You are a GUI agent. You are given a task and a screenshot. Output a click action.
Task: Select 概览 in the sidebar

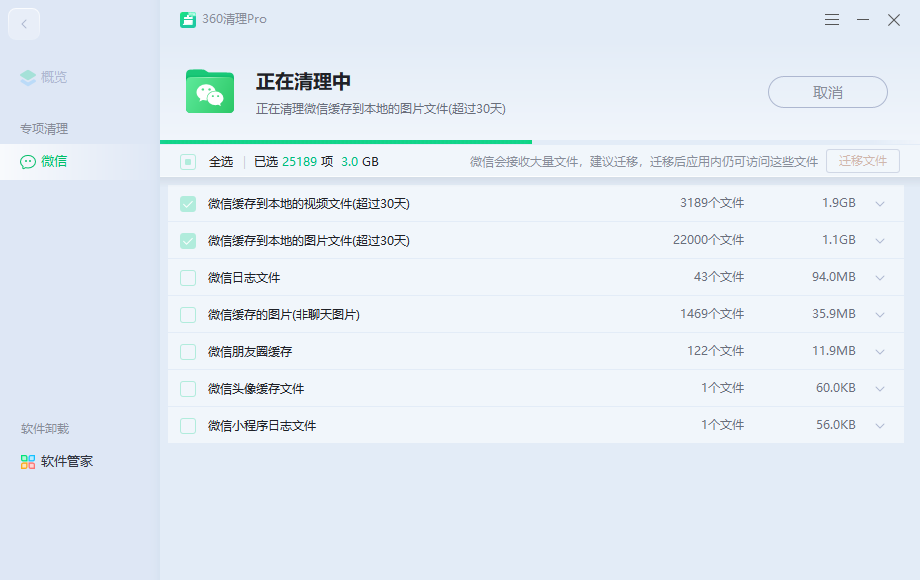pos(54,77)
